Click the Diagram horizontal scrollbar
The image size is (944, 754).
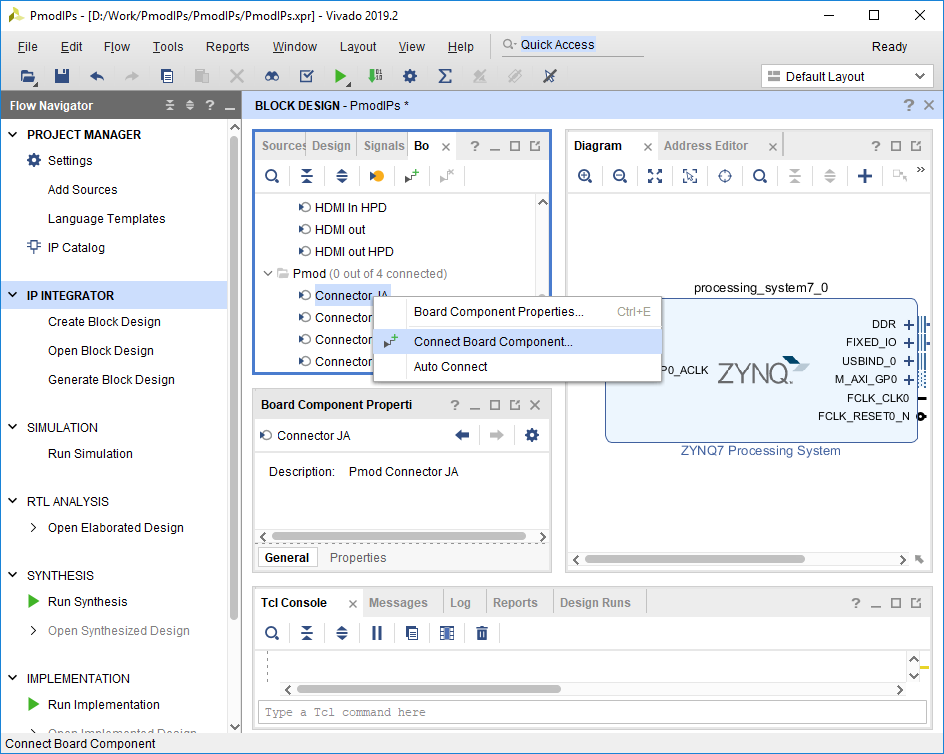(x=695, y=559)
